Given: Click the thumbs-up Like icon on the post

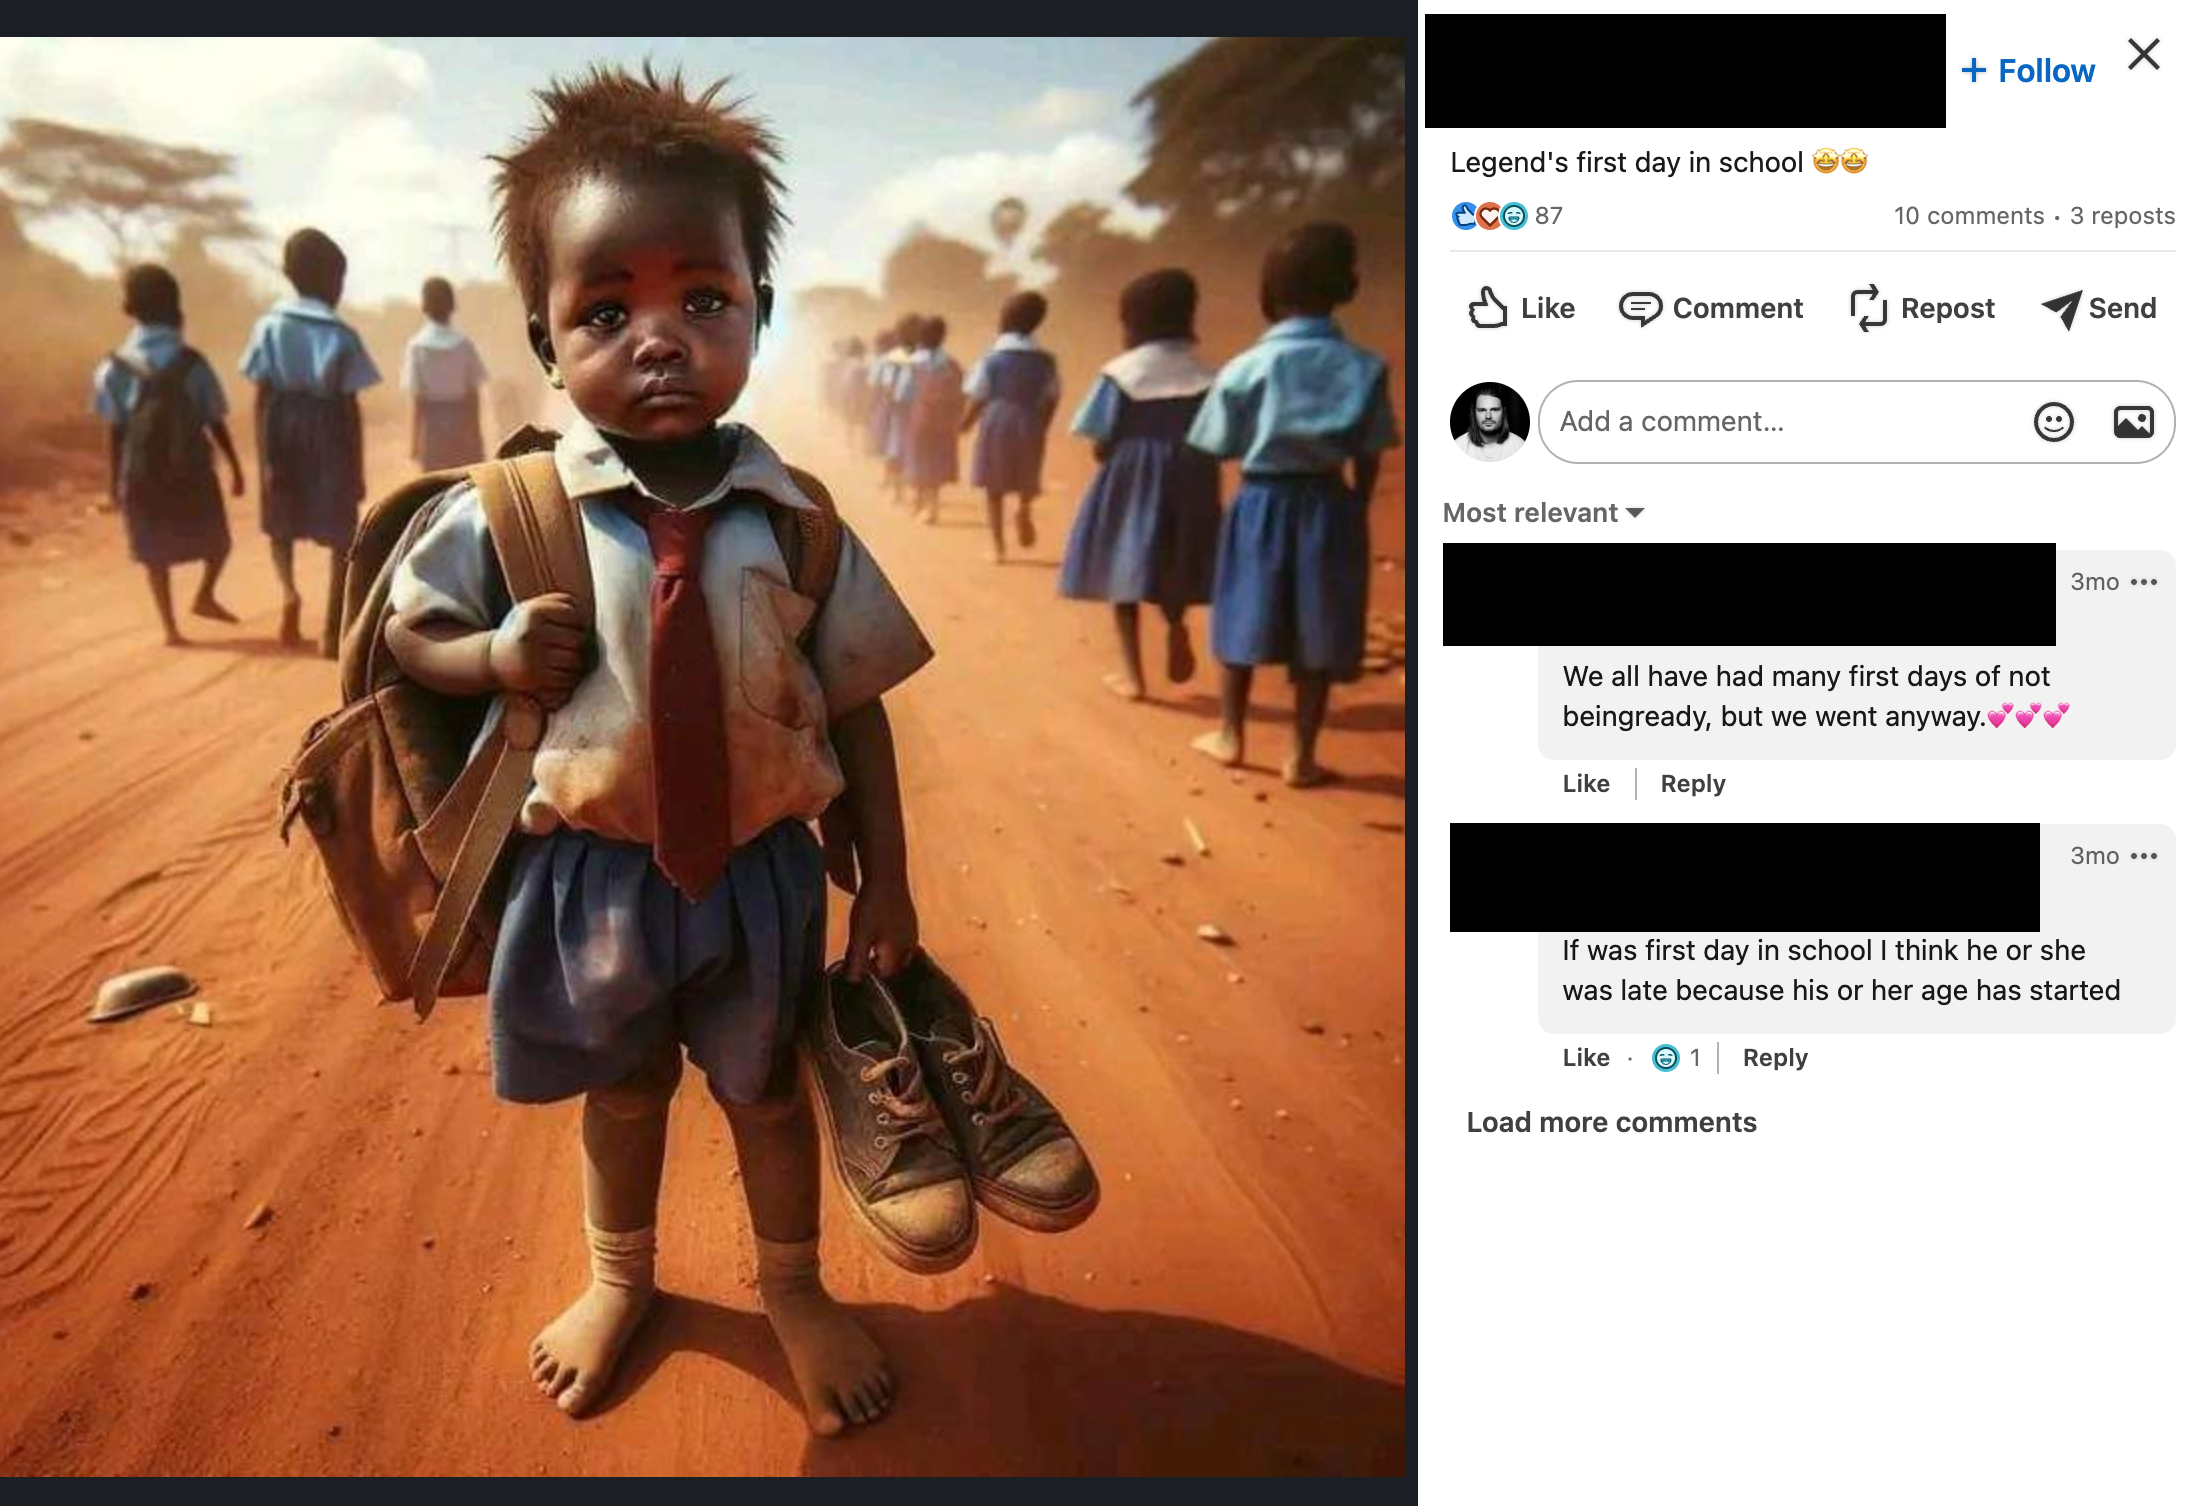Looking at the screenshot, I should coord(1487,308).
